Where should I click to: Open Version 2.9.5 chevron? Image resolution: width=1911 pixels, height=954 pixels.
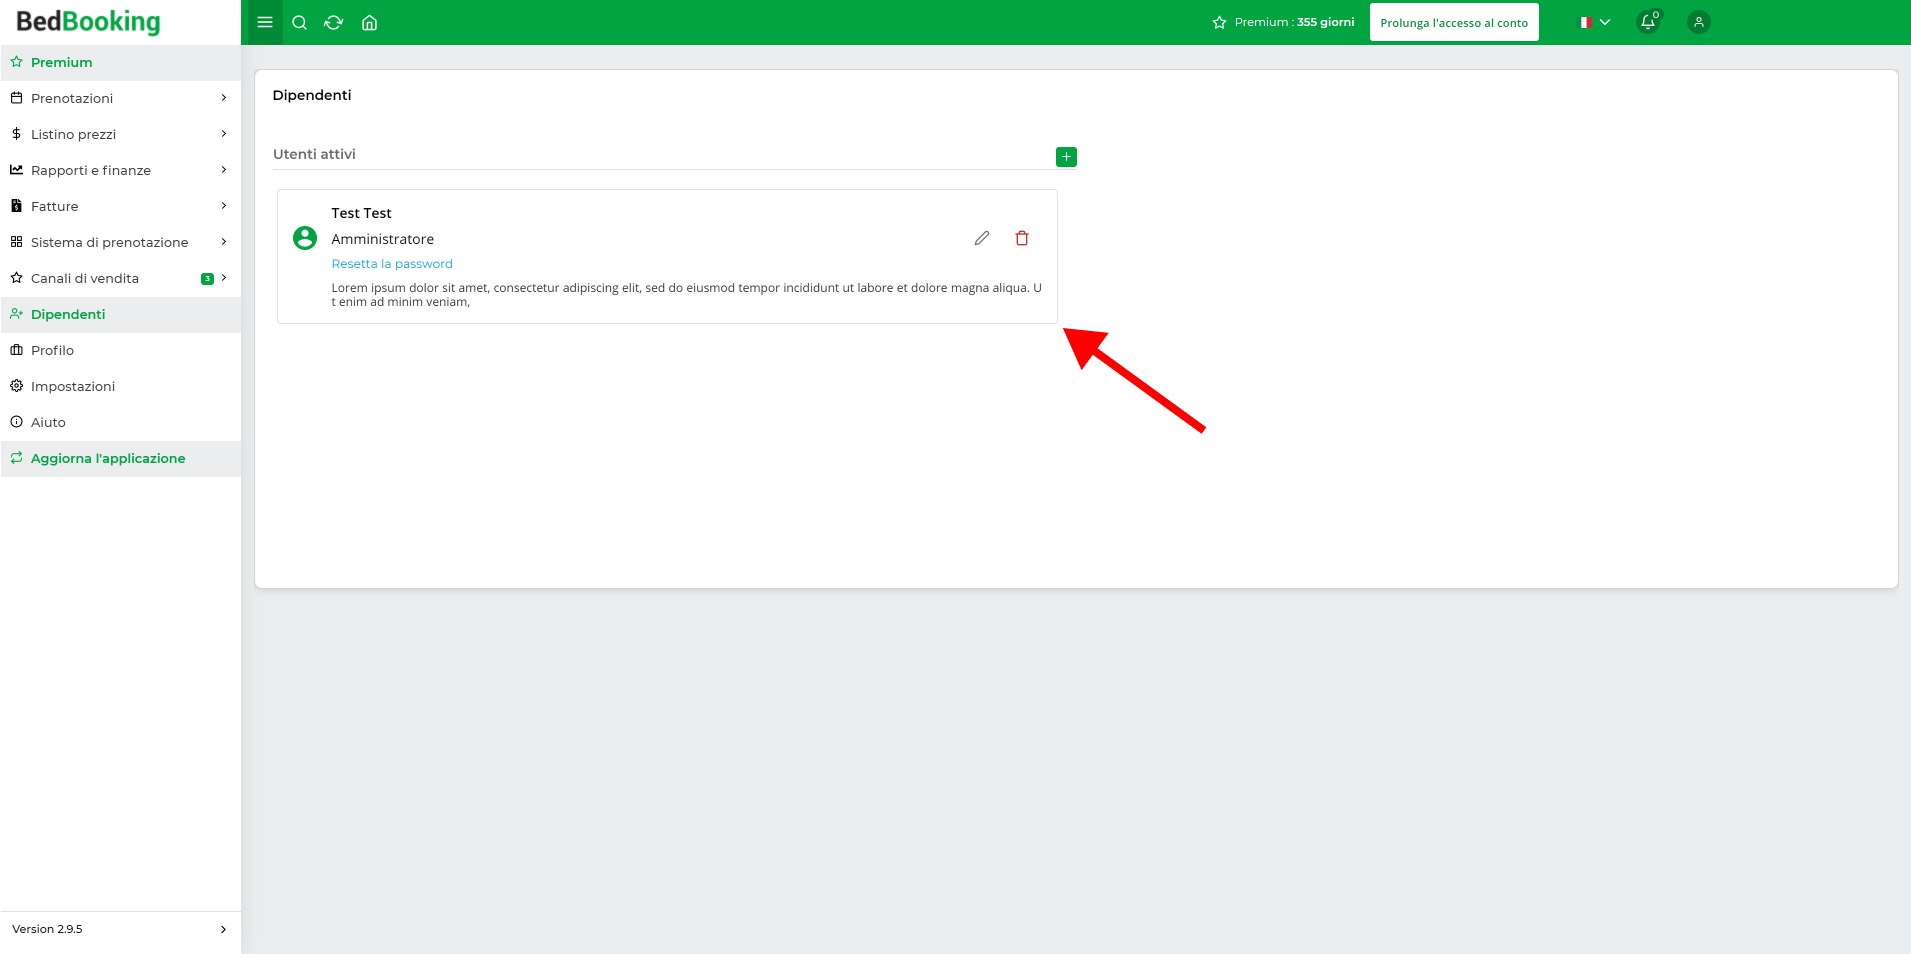tap(223, 929)
